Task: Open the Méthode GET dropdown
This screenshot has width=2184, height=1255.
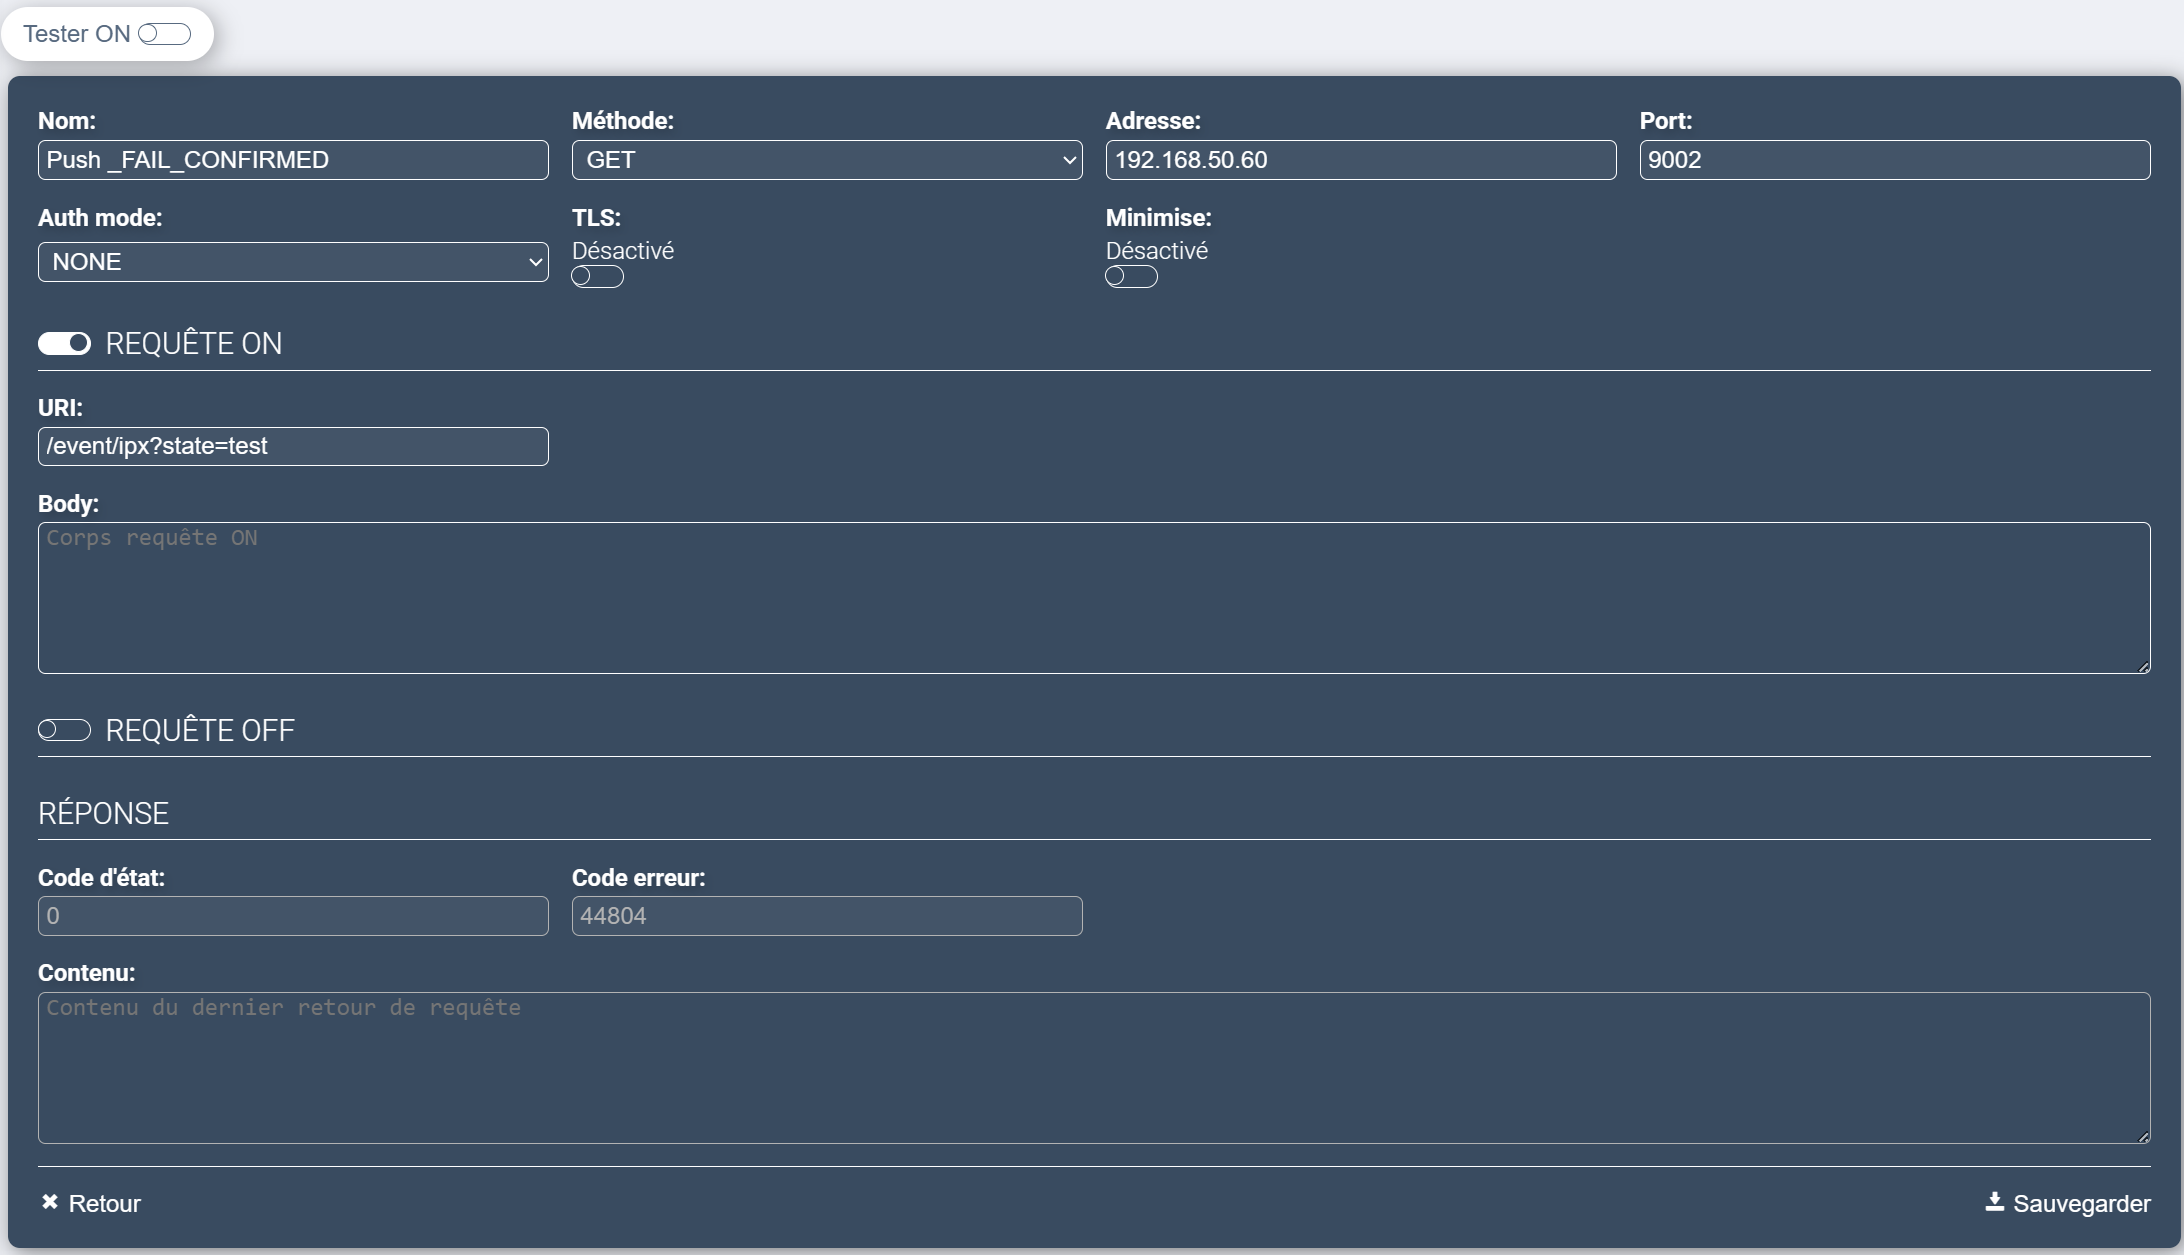Action: click(x=826, y=160)
